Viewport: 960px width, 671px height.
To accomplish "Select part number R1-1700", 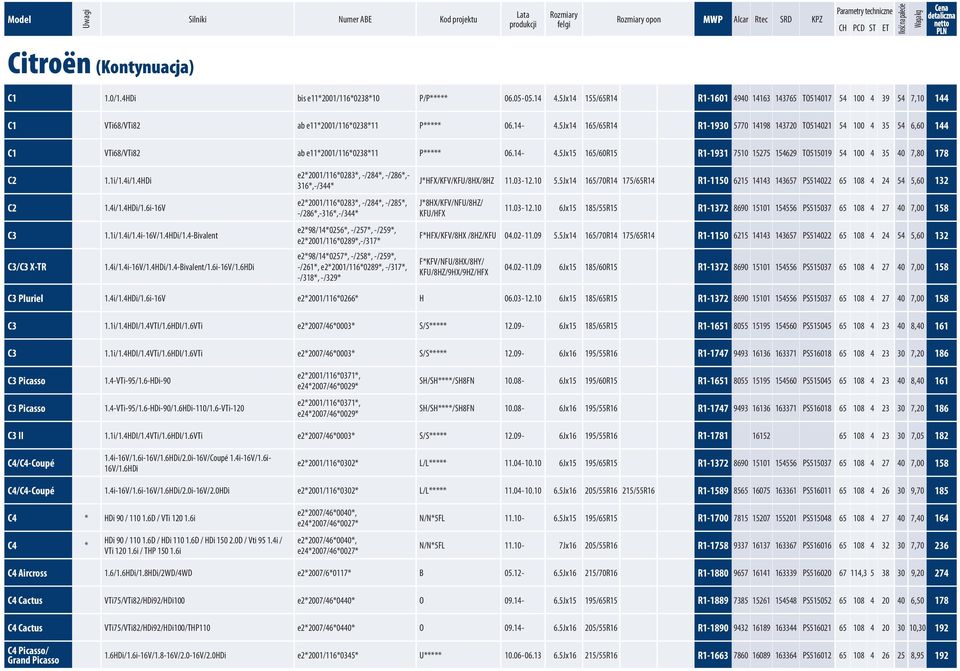I will coord(713,518).
